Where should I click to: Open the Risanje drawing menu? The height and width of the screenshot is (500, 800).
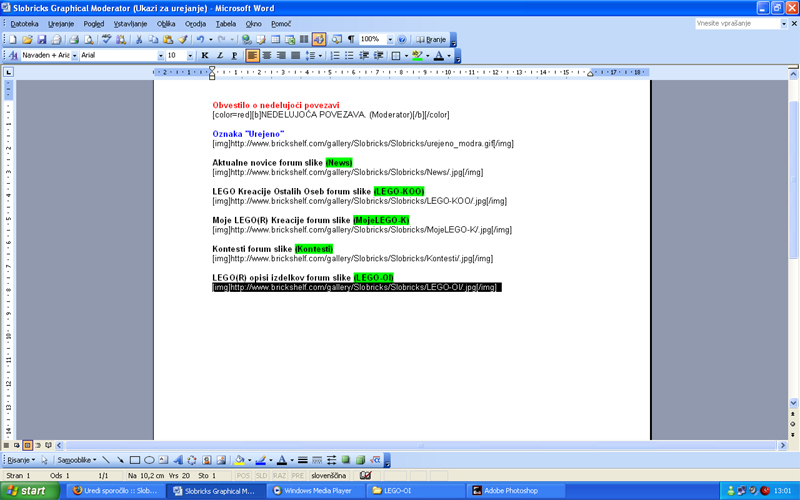point(21,460)
